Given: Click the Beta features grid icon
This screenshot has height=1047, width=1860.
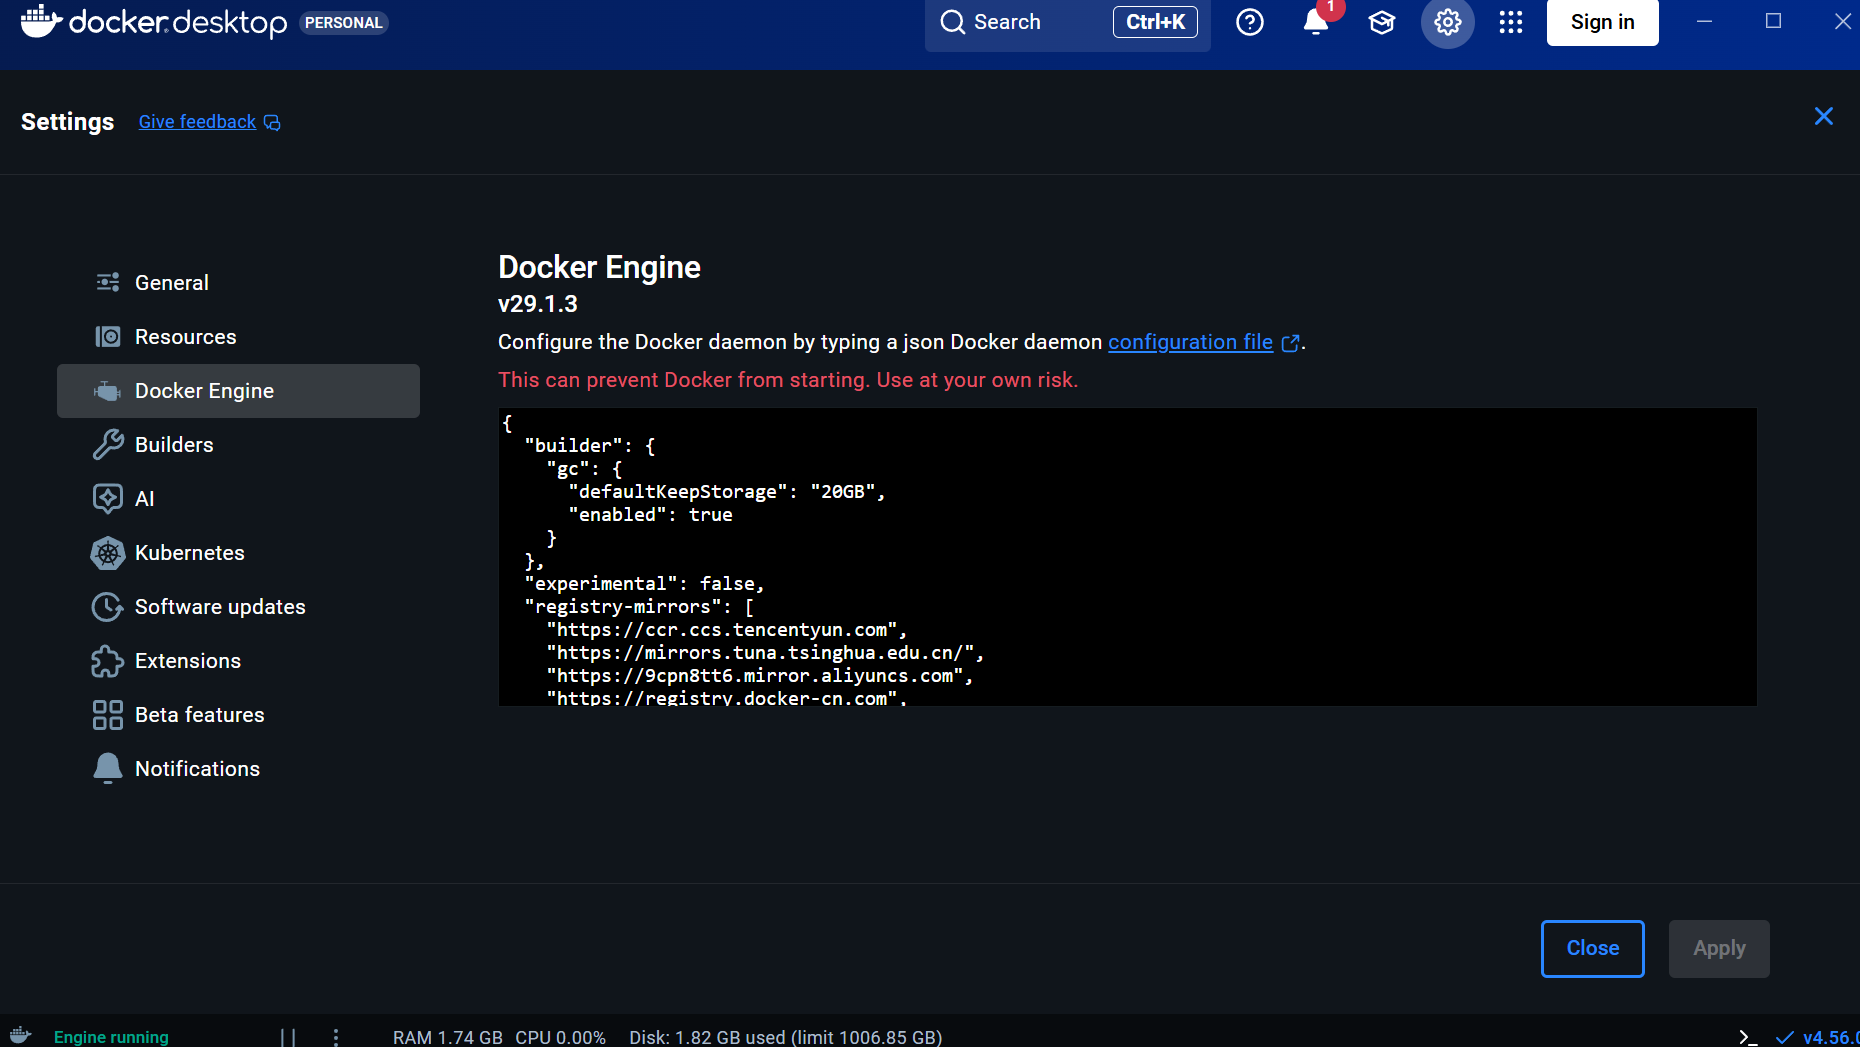Looking at the screenshot, I should 108,715.
